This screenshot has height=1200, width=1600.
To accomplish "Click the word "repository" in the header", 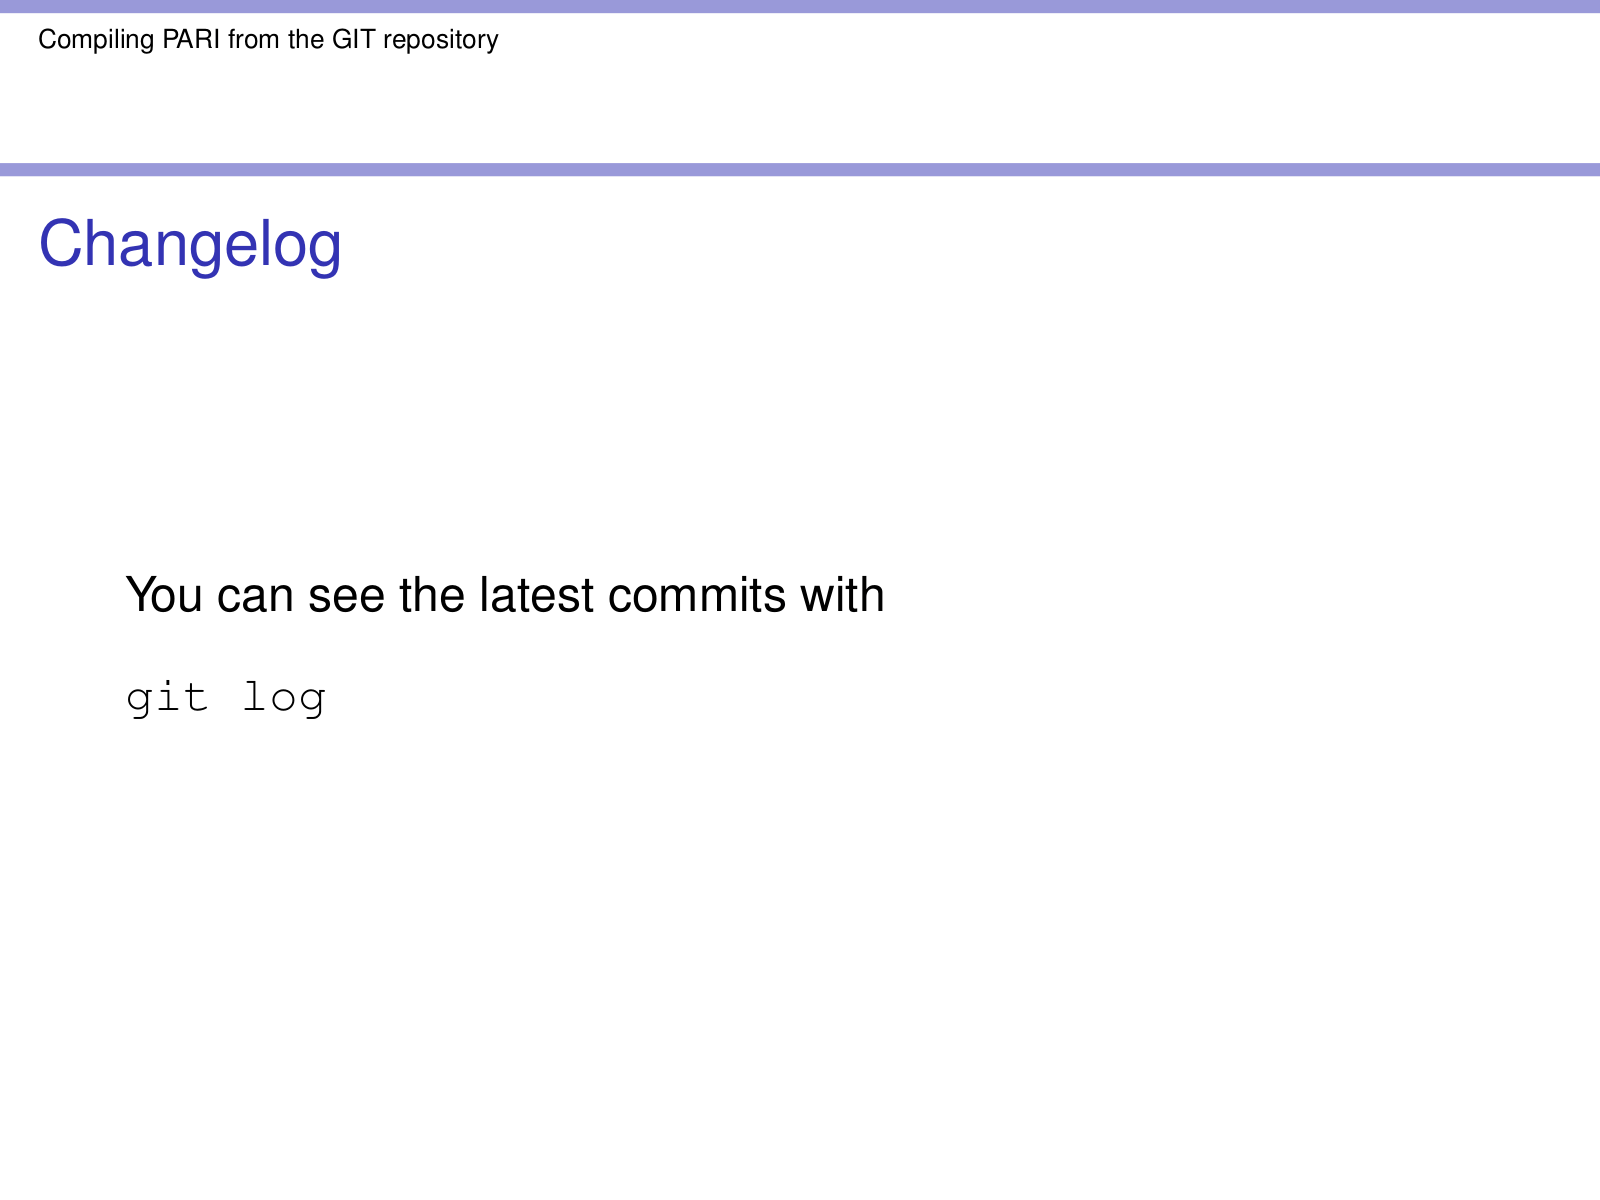I will pyautogui.click(x=441, y=40).
